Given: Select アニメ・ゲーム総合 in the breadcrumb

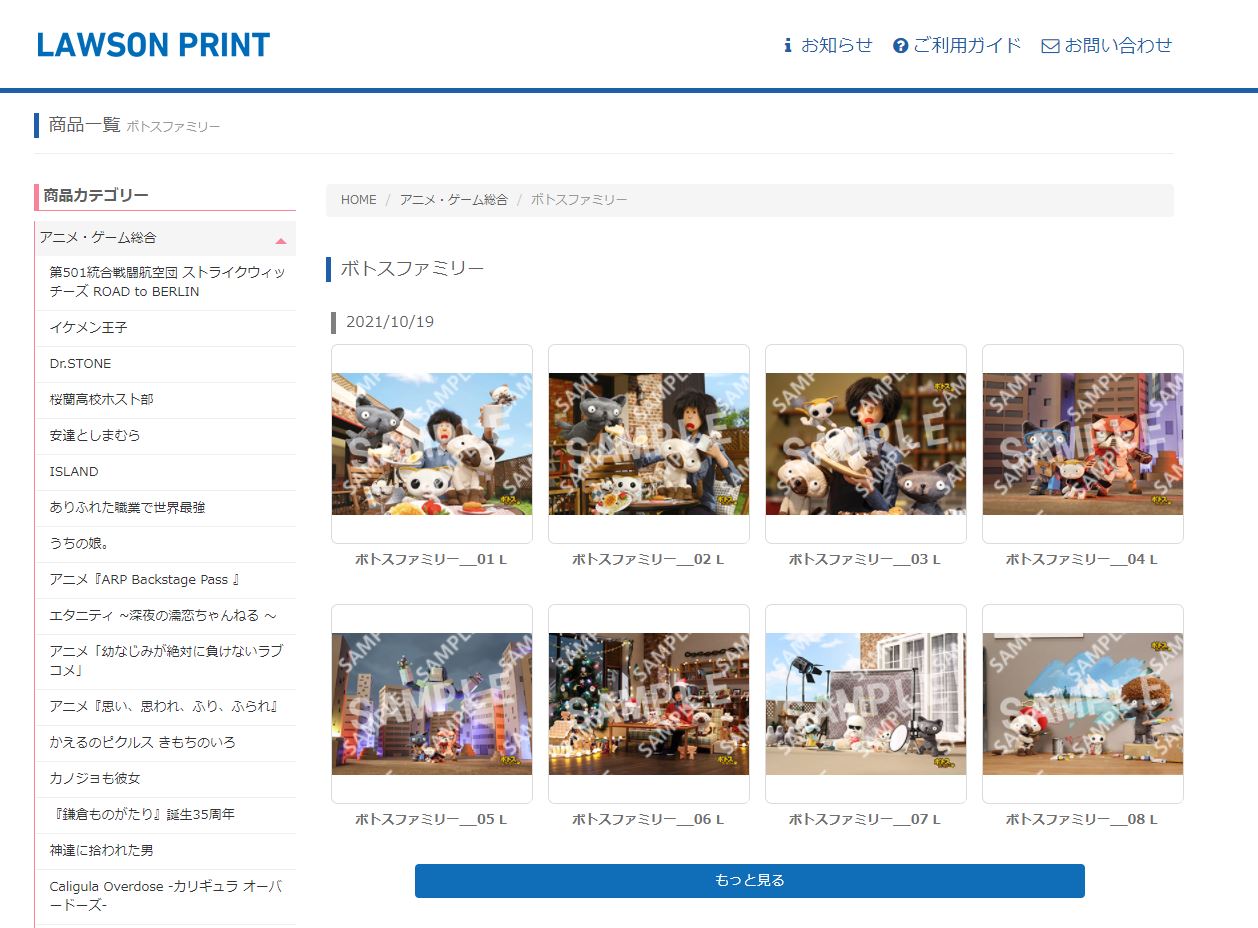Looking at the screenshot, I should [x=453, y=200].
